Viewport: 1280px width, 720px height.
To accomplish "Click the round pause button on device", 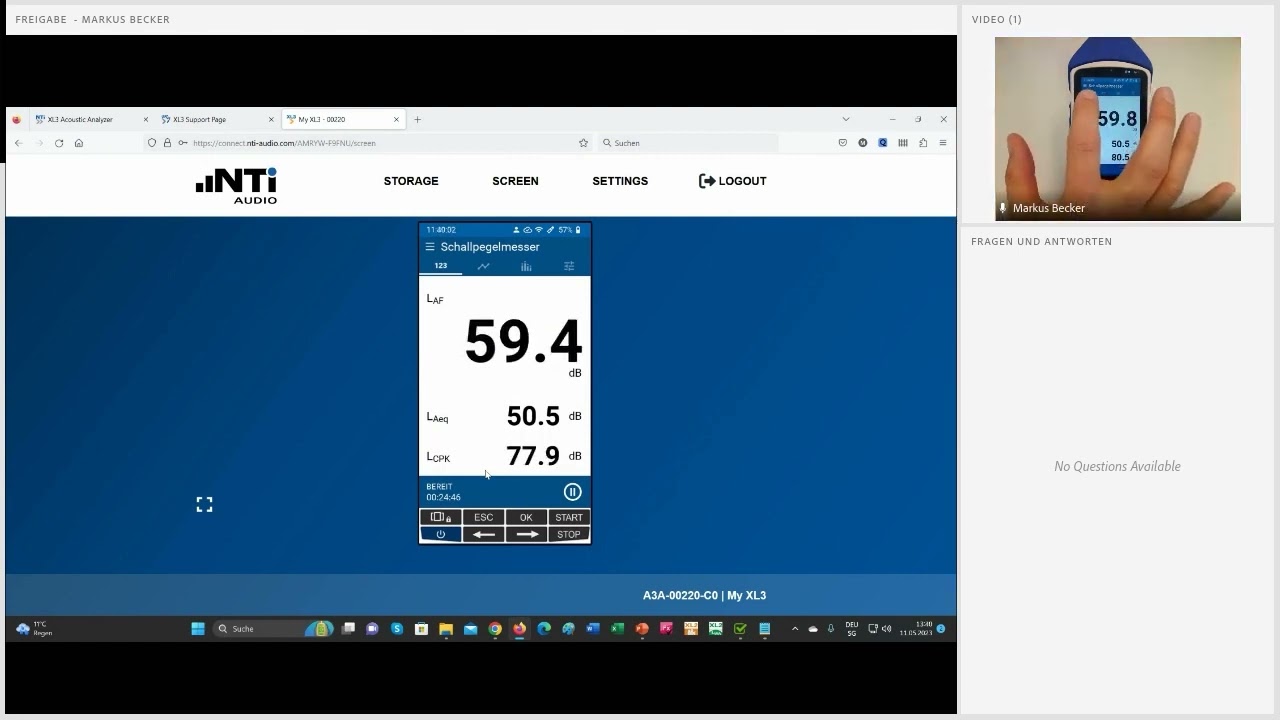I will [x=572, y=492].
